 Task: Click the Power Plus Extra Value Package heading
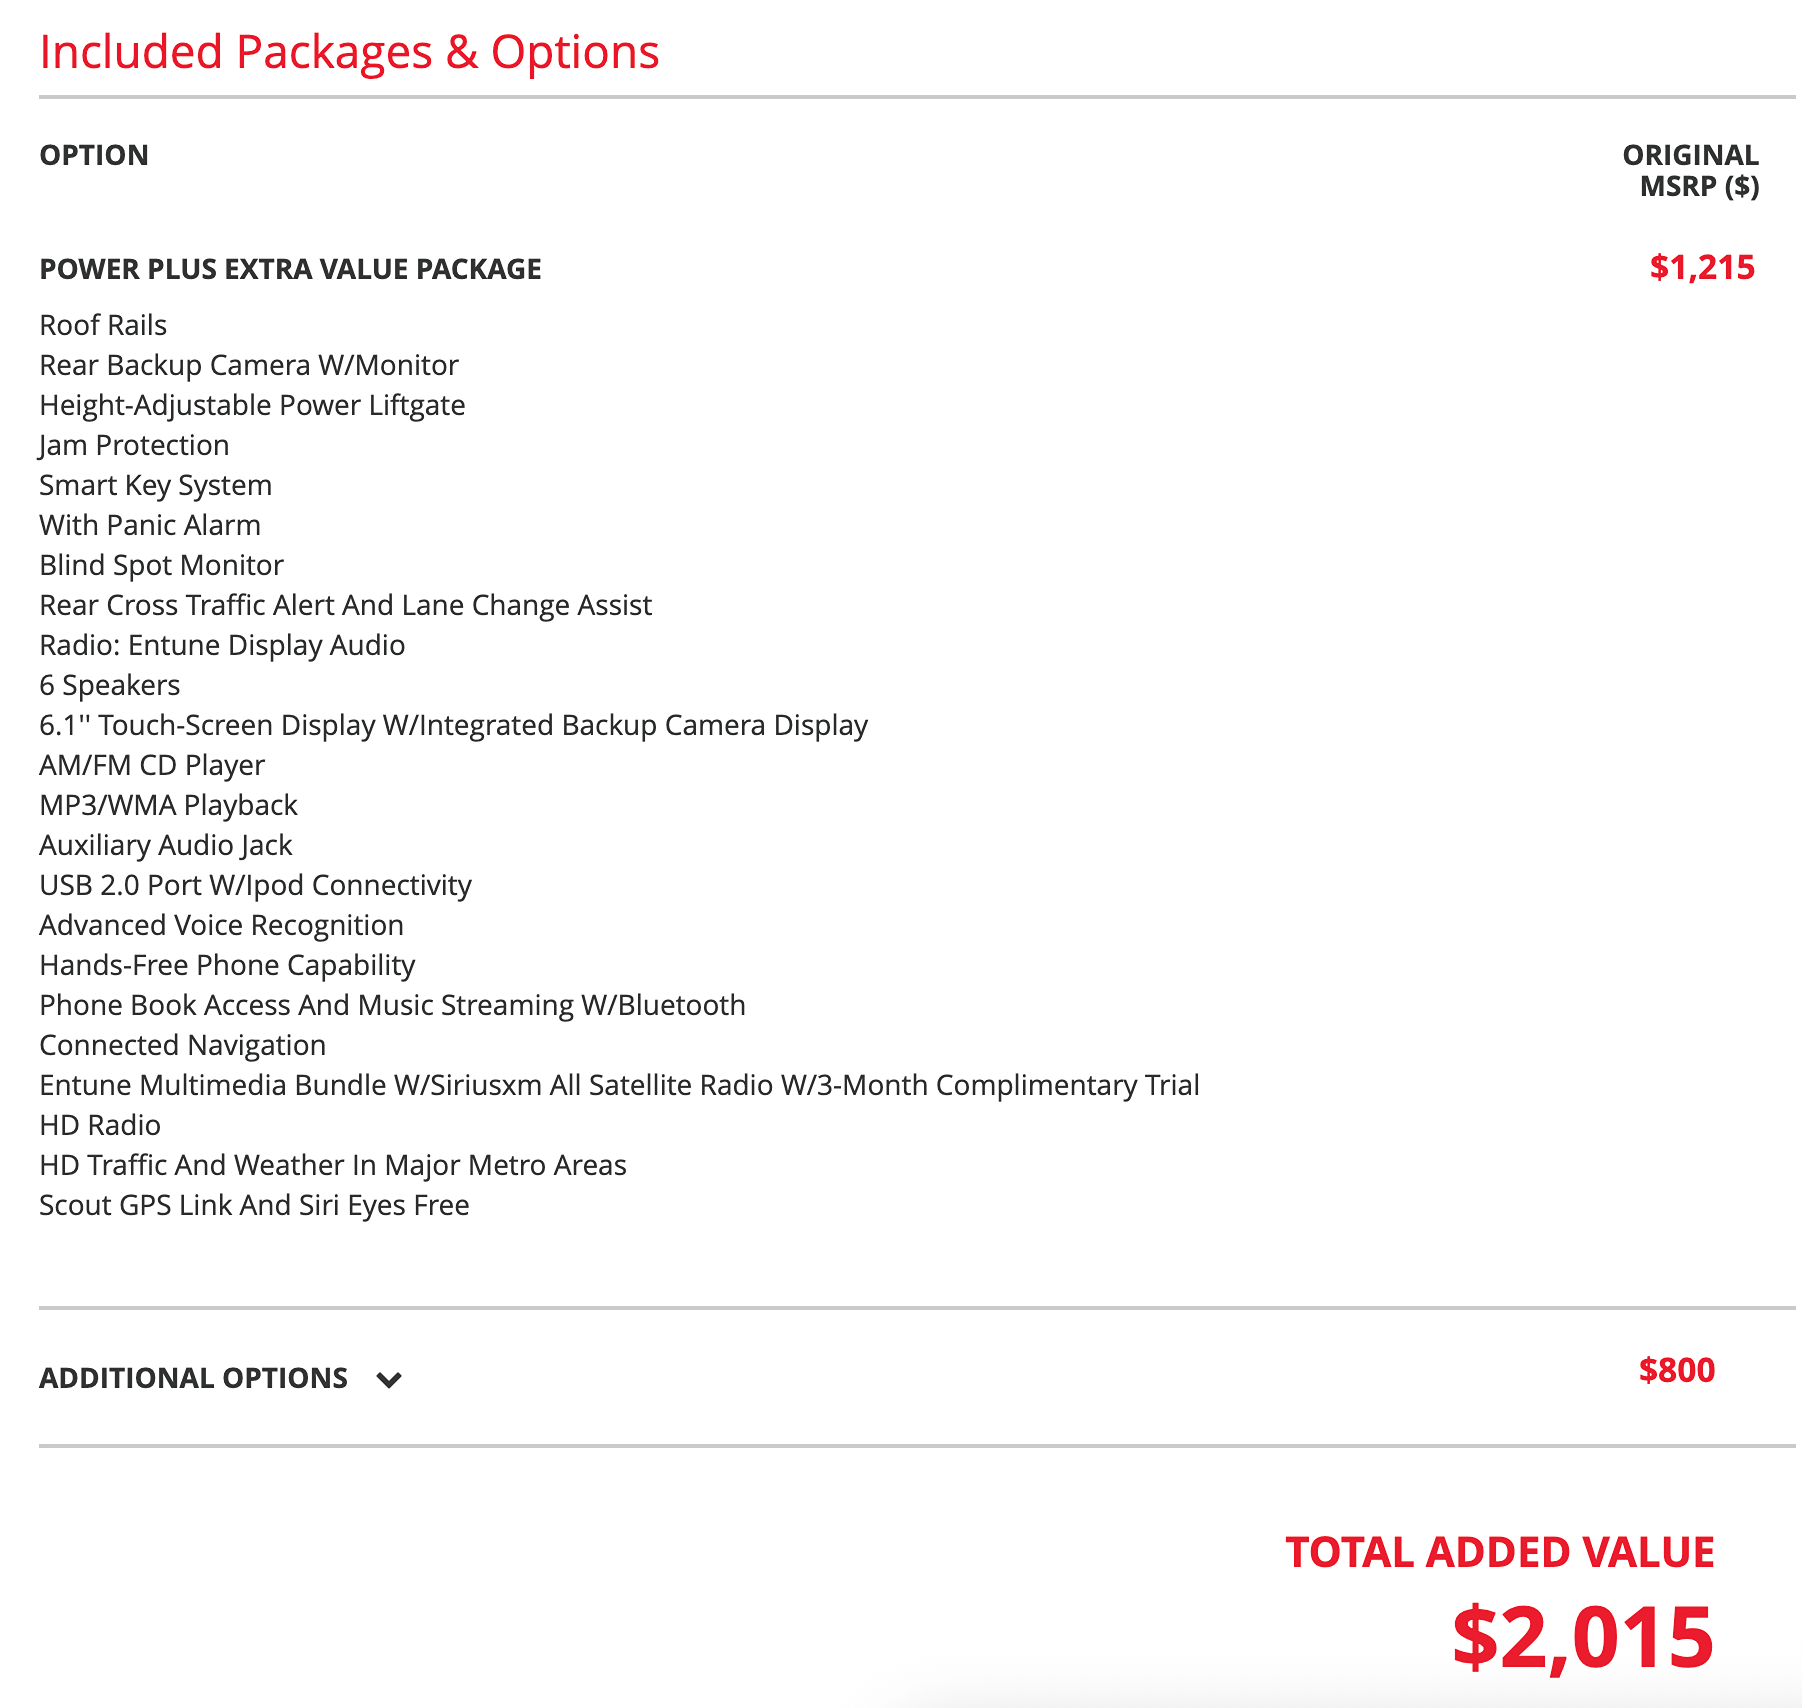coord(290,269)
